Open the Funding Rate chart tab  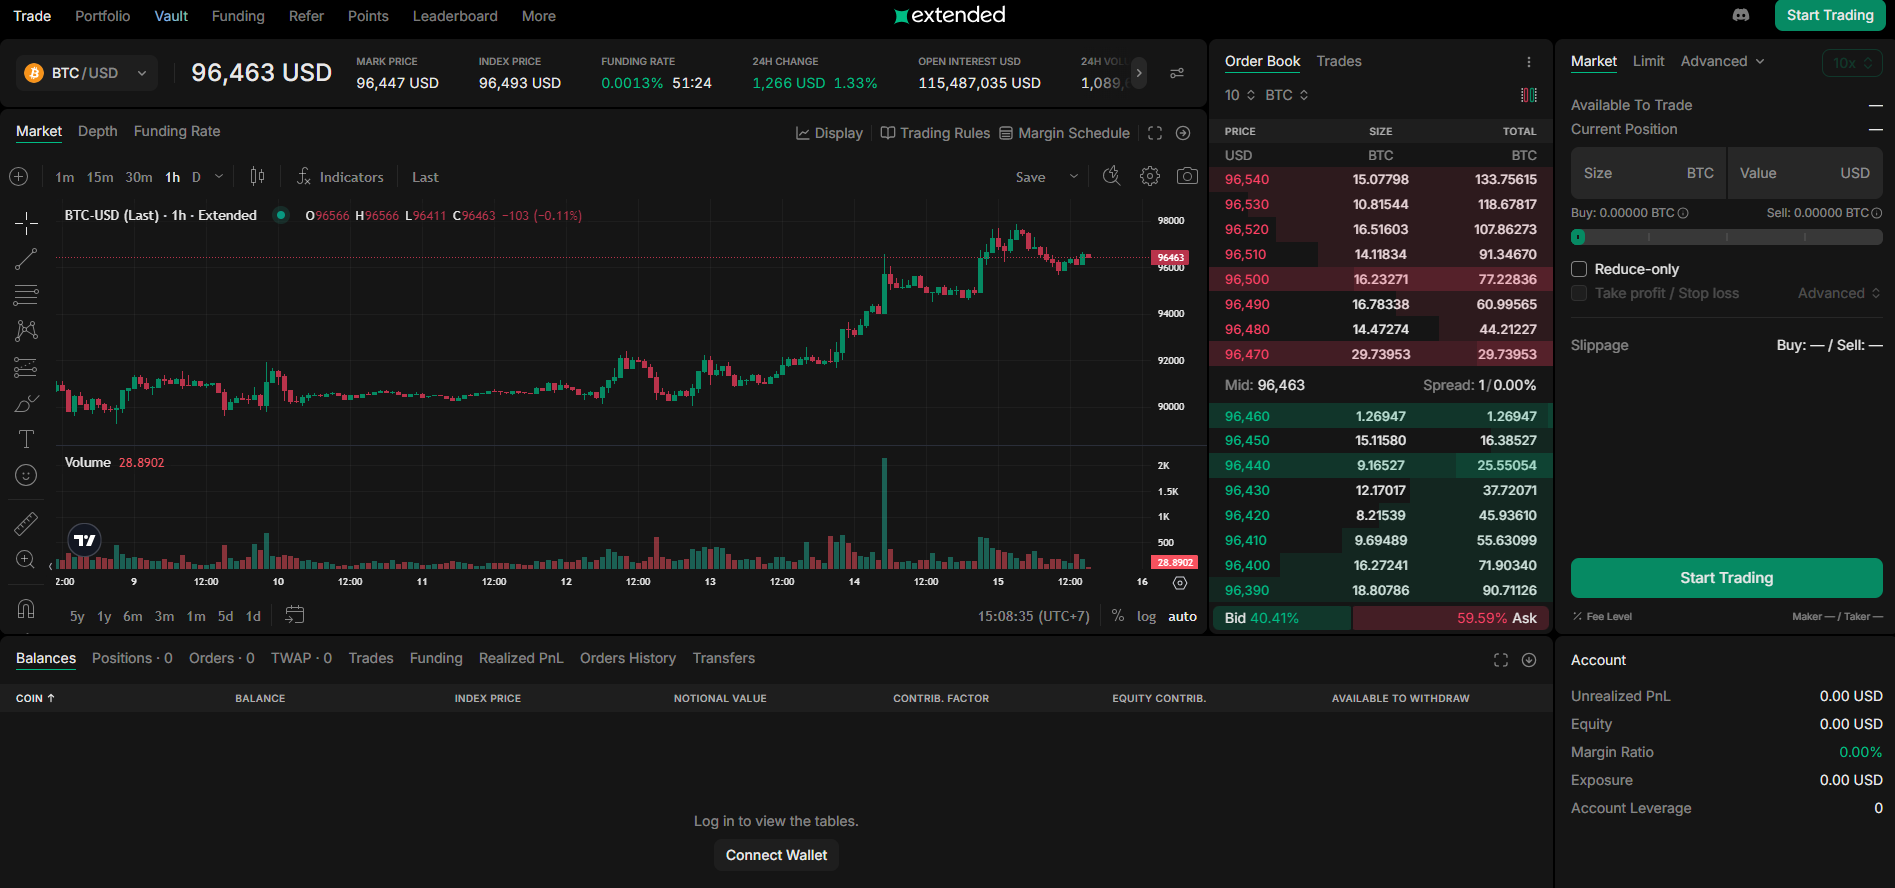point(177,131)
